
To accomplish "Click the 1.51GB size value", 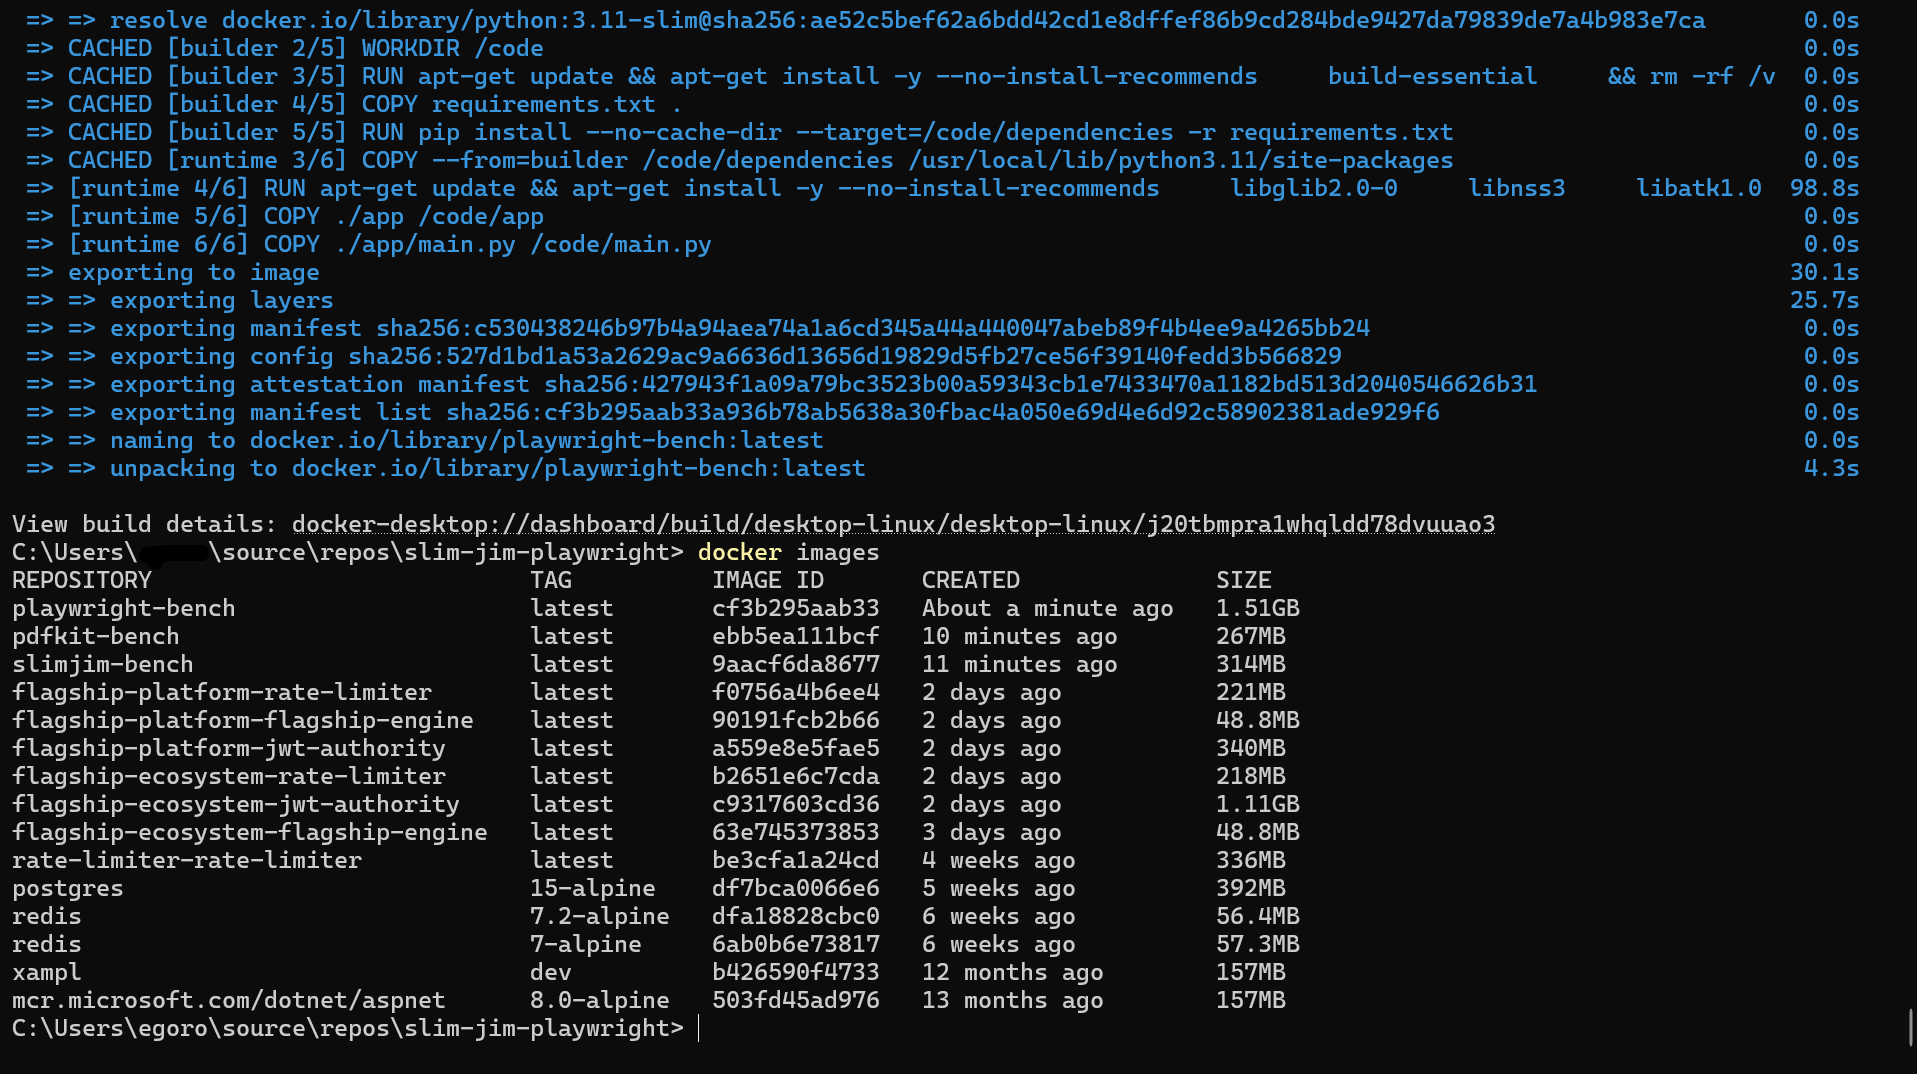I will [x=1258, y=608].
